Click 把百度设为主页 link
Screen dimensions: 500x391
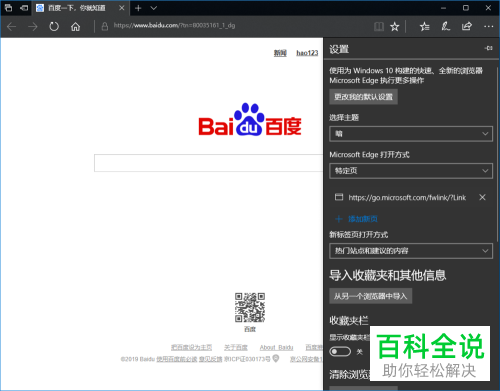(x=191, y=347)
